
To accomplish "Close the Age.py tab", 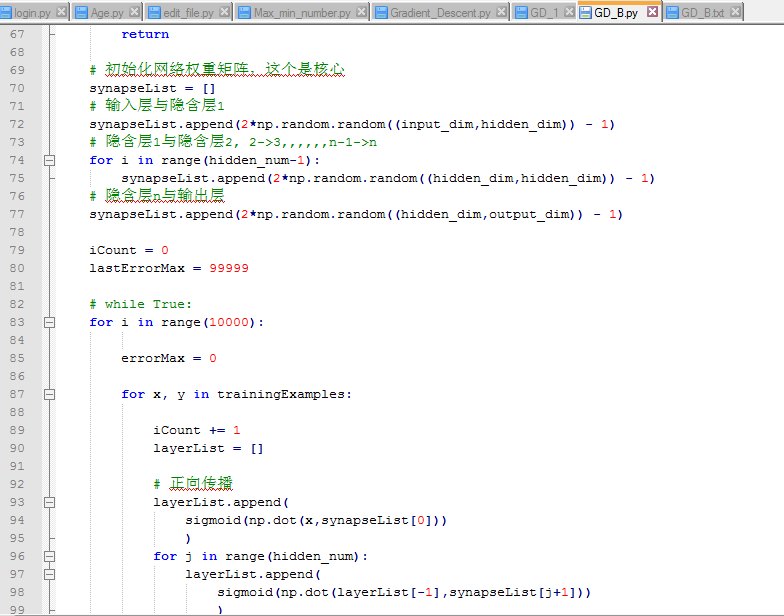I will pyautogui.click(x=134, y=12).
